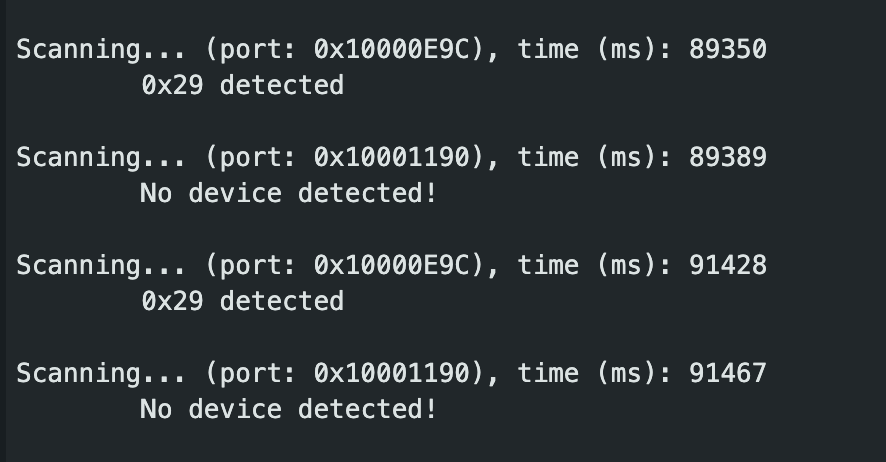Click the word "Scanning..." on the 91428 line
The image size is (886, 462).
[x=101, y=265]
